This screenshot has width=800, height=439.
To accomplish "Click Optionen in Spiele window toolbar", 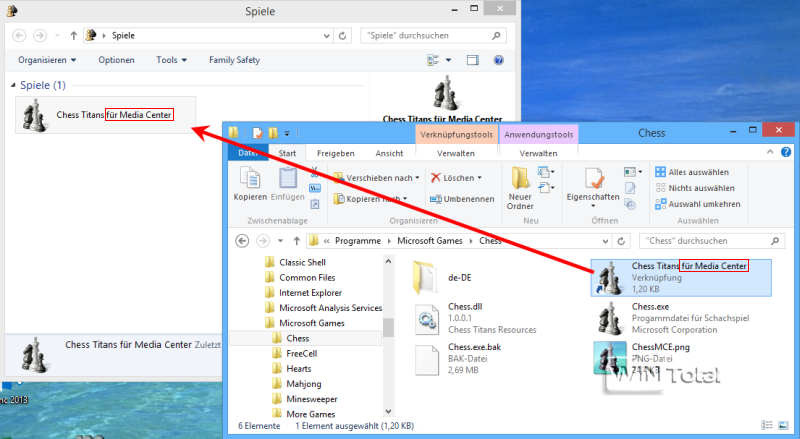I will (x=116, y=60).
